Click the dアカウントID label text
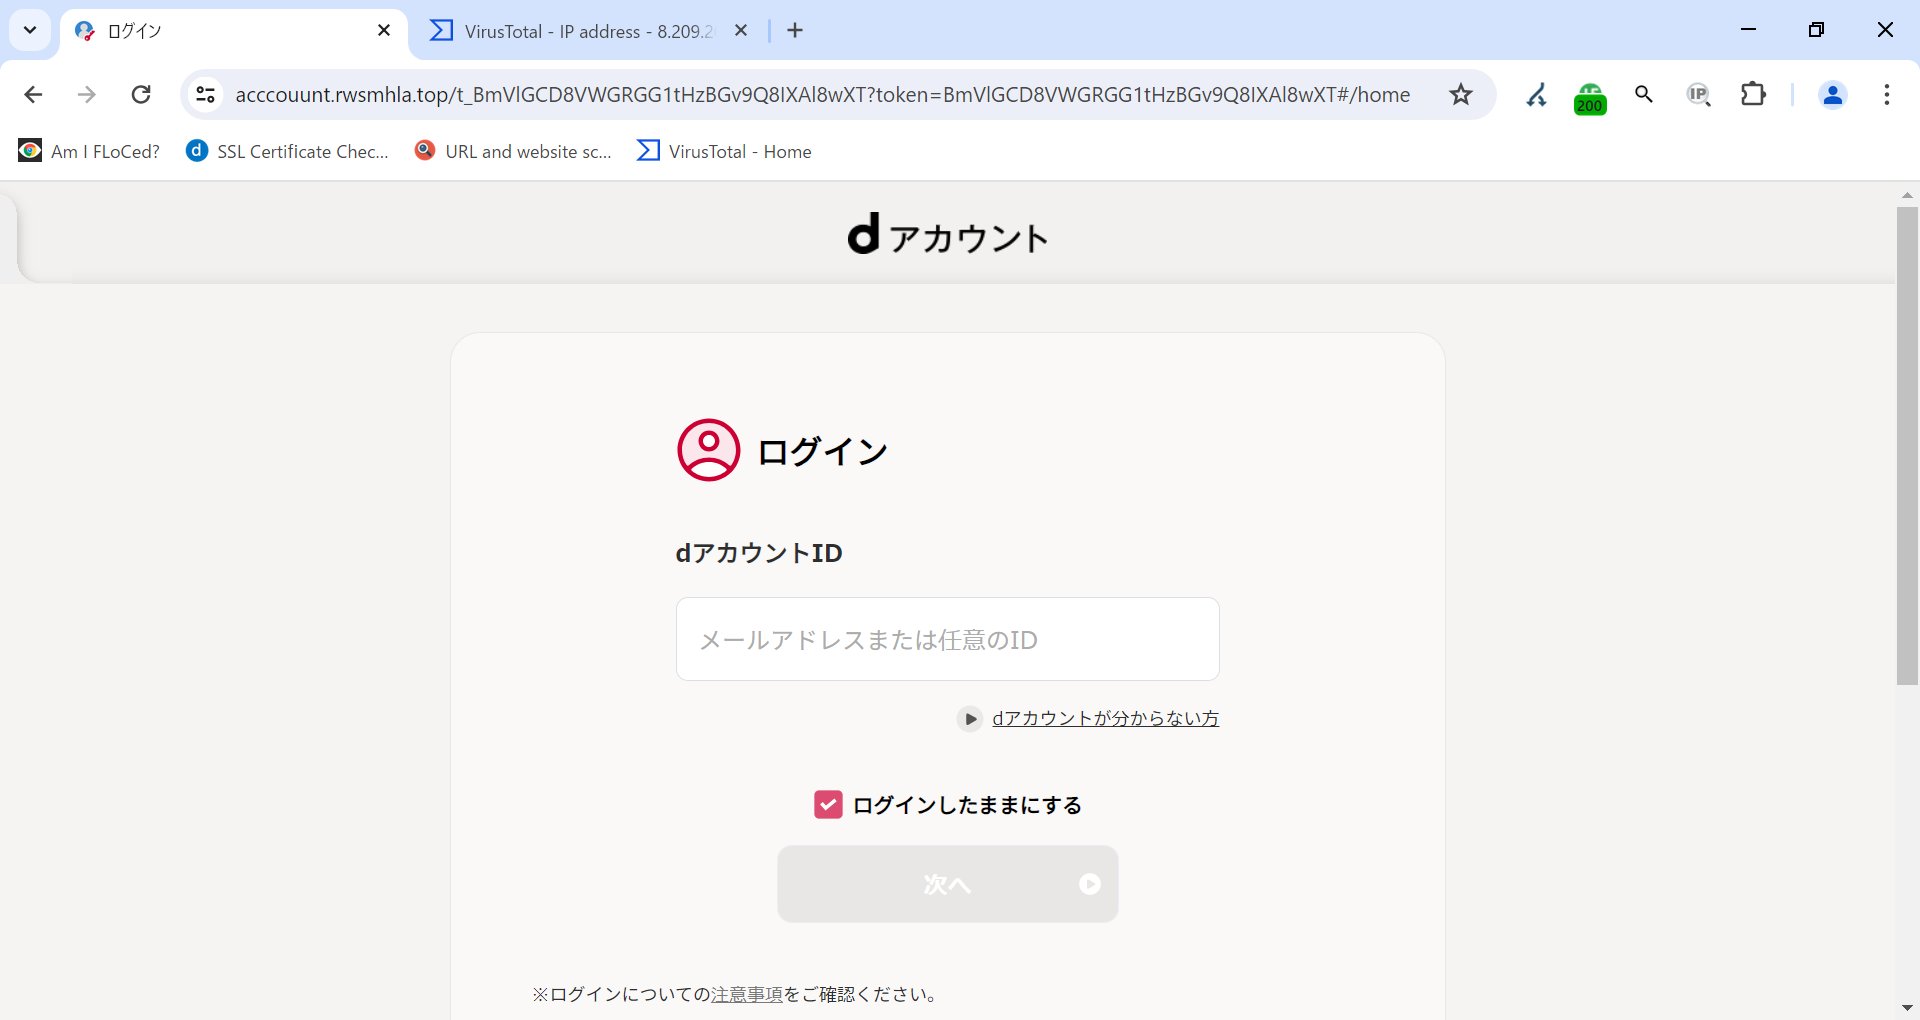The height and width of the screenshot is (1020, 1920). click(759, 553)
